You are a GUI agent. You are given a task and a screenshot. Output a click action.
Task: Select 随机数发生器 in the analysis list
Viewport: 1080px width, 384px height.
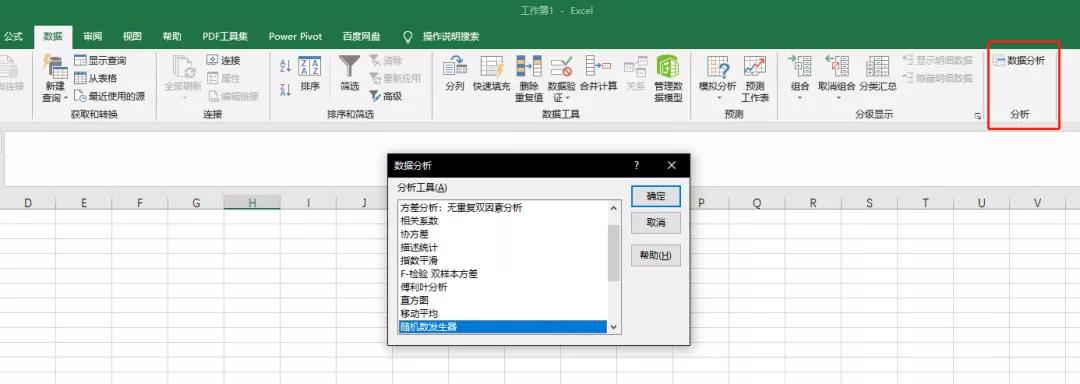(x=503, y=327)
